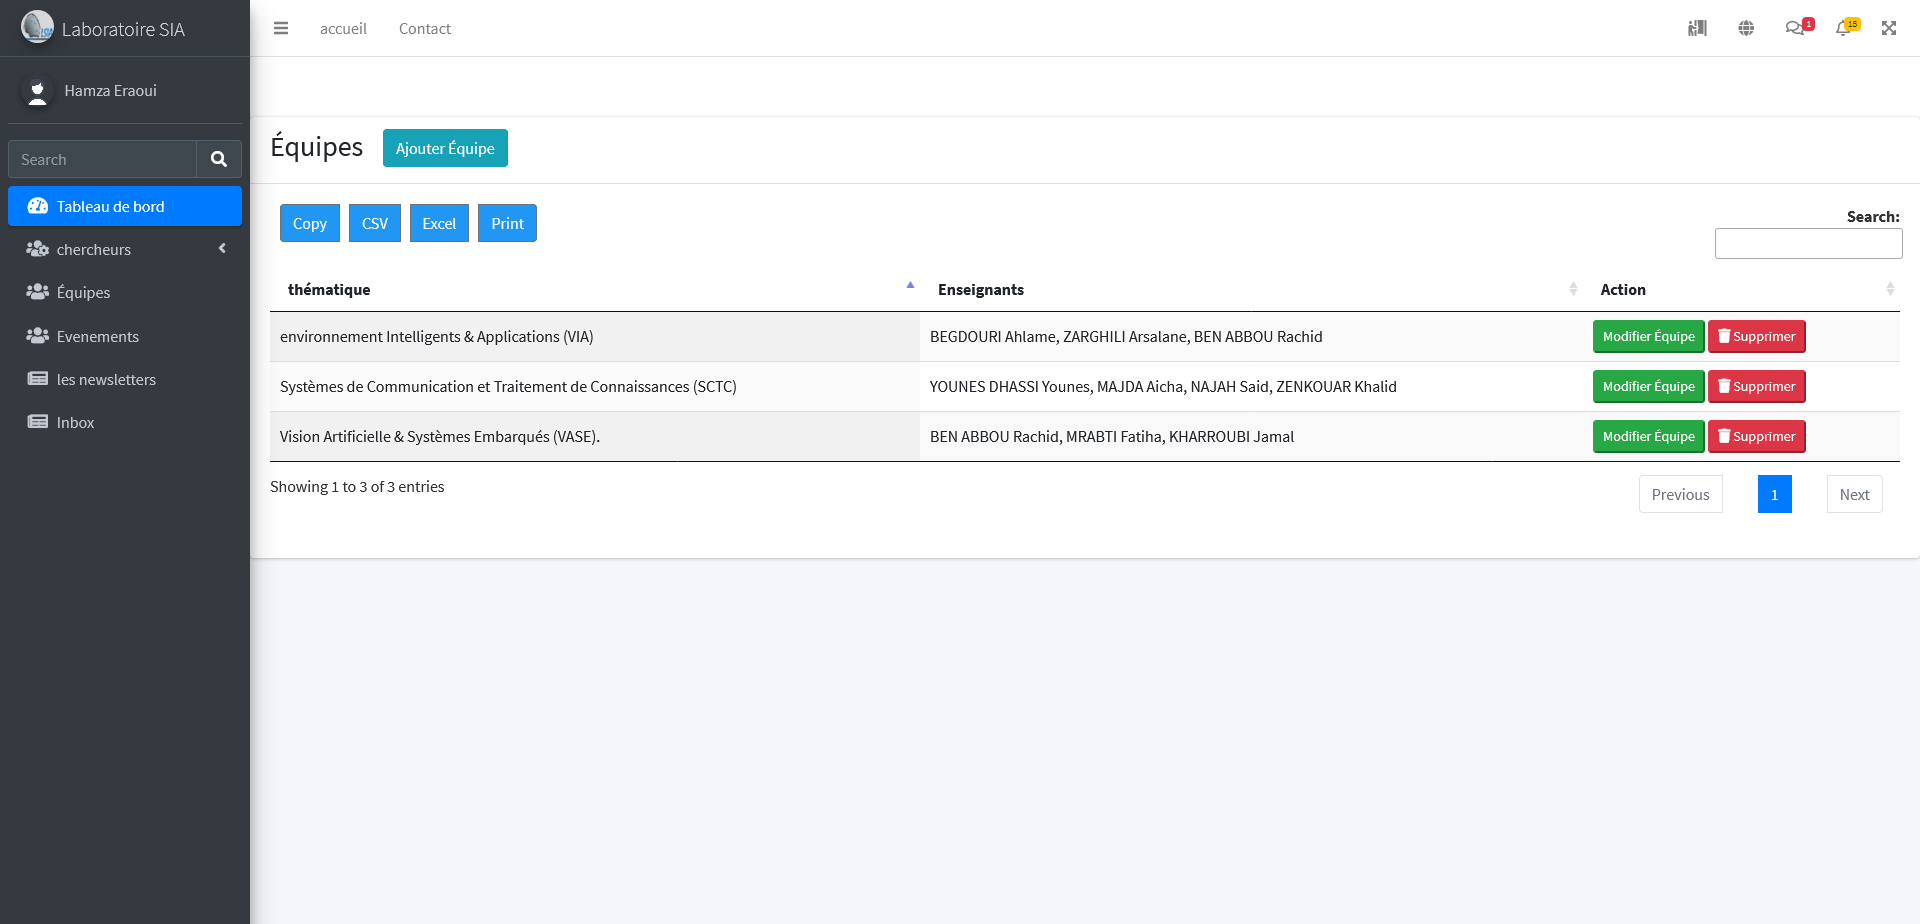Select page 1 in pagination
Image resolution: width=1920 pixels, height=924 pixels.
1774,494
